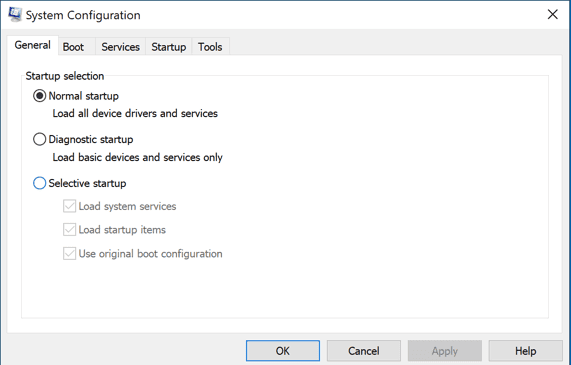
Task: Toggle Use original boot configuration checkbox
Action: coord(69,254)
